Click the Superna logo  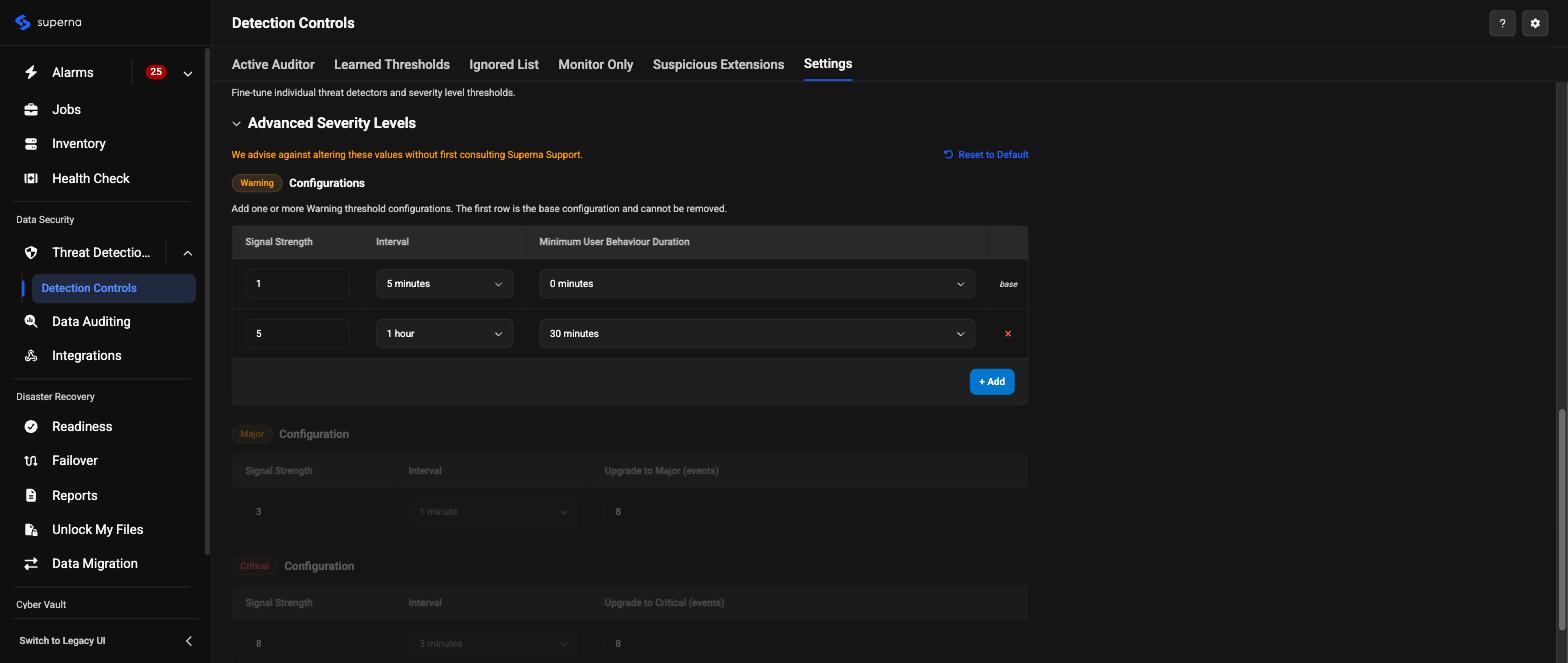(x=48, y=22)
